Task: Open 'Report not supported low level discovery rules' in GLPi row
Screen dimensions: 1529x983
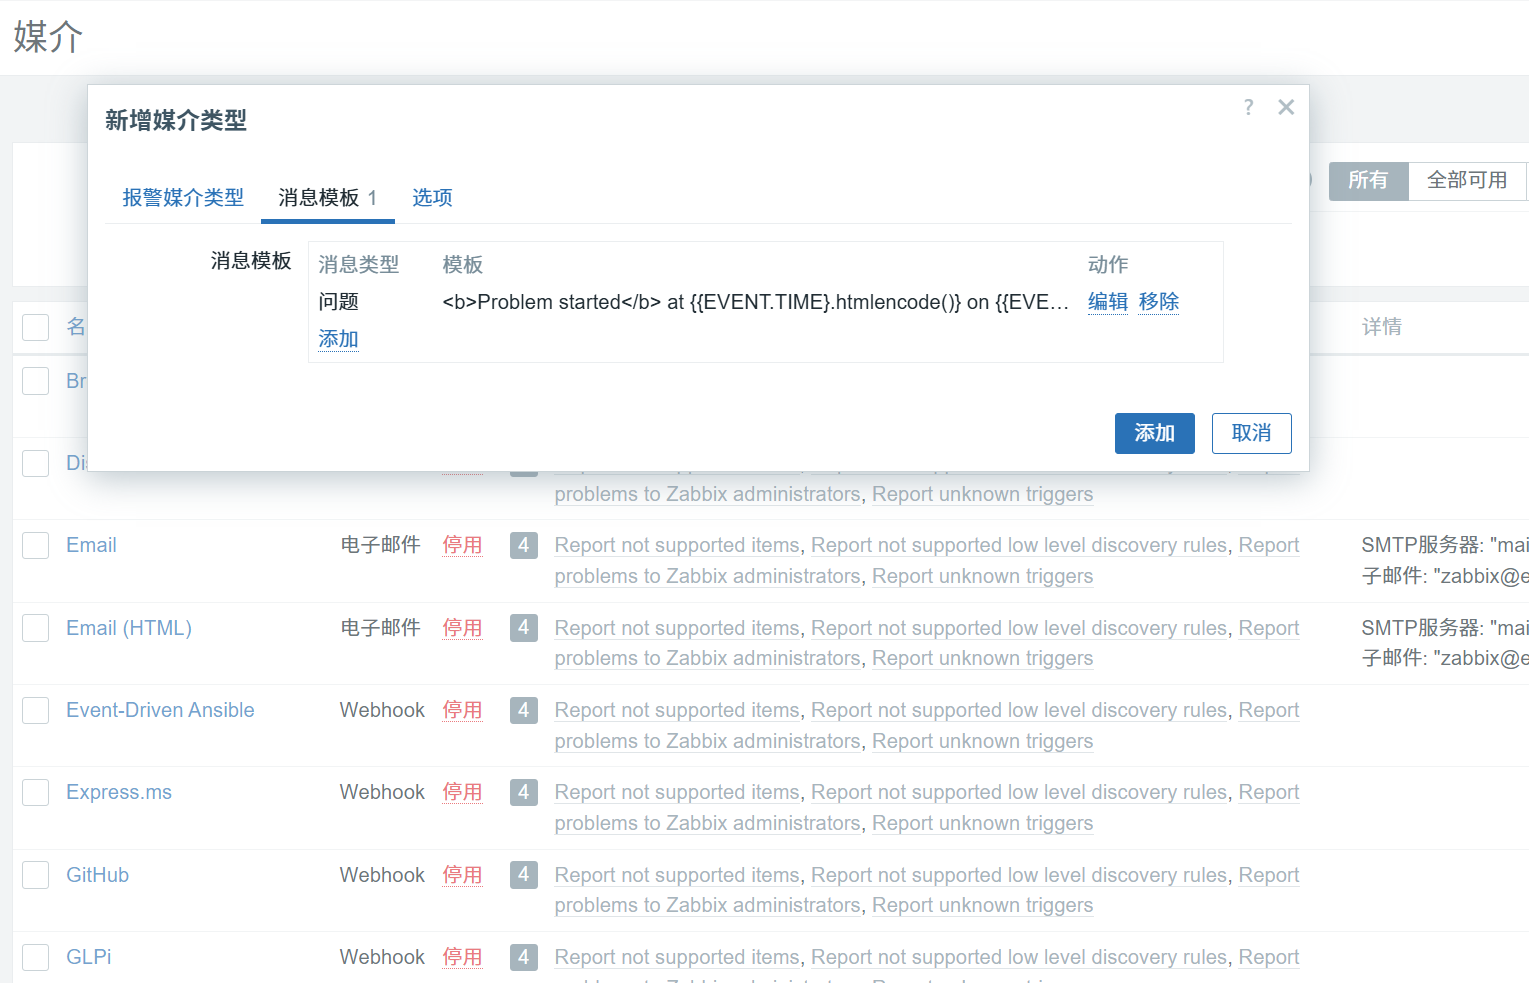Action: point(1019,957)
